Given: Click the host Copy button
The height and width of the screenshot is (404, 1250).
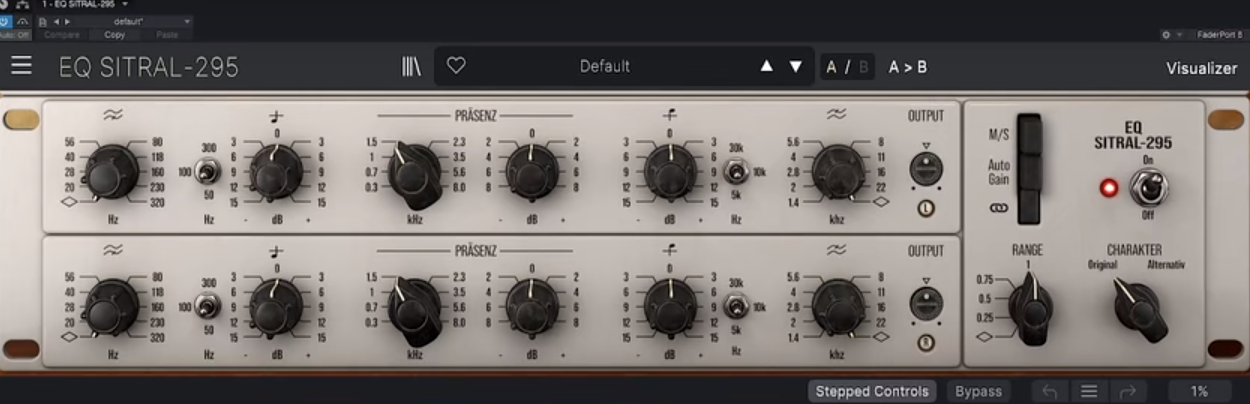Looking at the screenshot, I should [x=115, y=34].
